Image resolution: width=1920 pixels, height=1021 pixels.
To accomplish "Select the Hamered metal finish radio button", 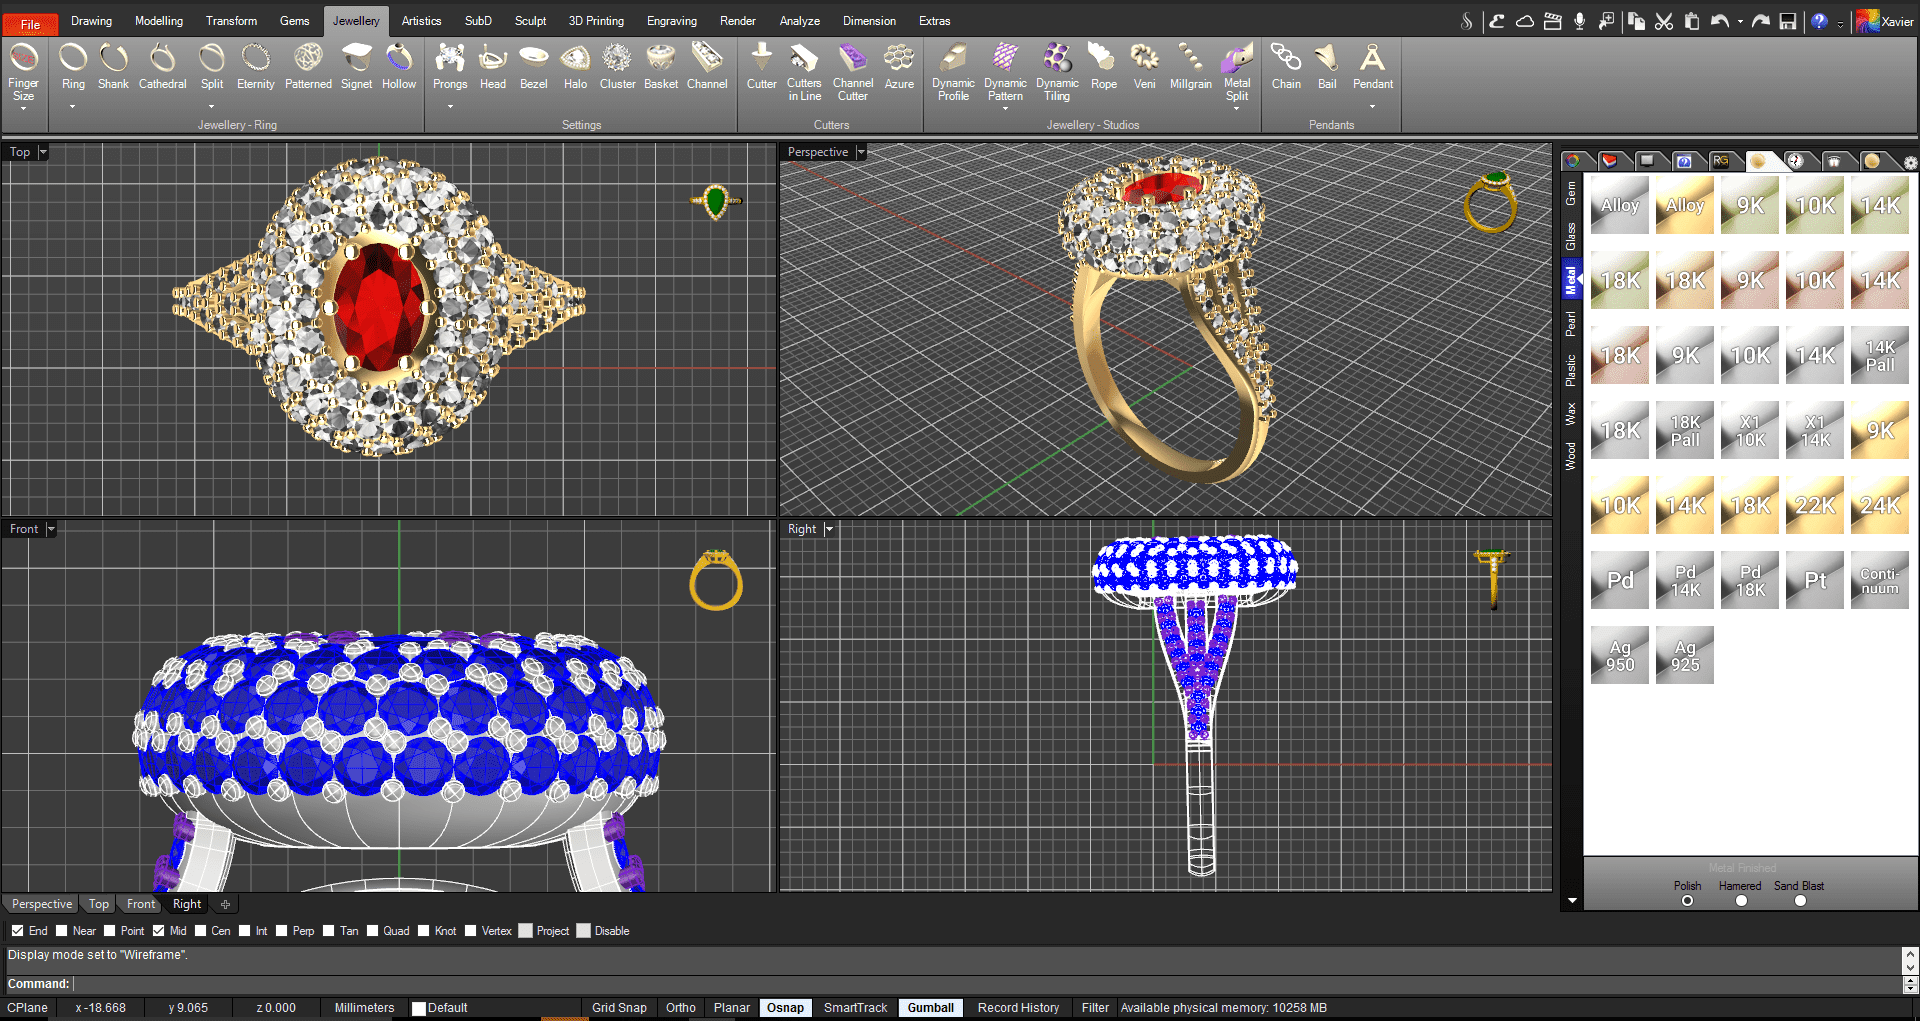I will [x=1741, y=901].
